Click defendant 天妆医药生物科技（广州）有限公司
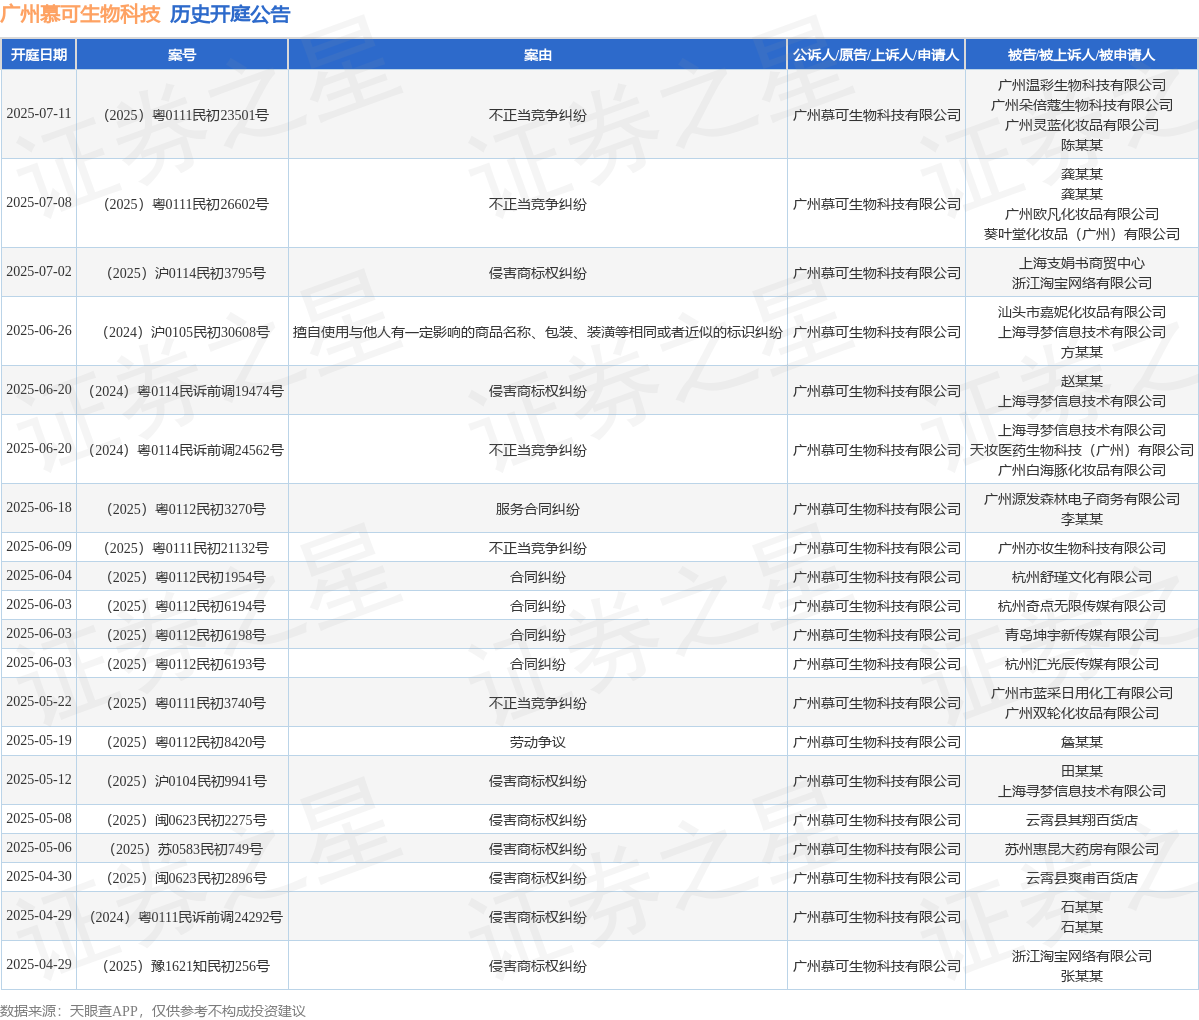 click(1081, 450)
